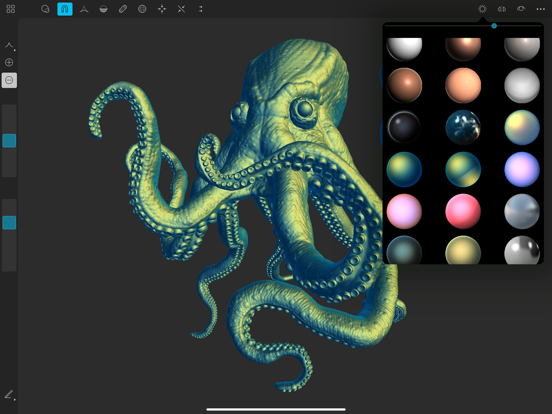Select the highlighted blue arch tool
The width and height of the screenshot is (552, 414).
click(65, 9)
